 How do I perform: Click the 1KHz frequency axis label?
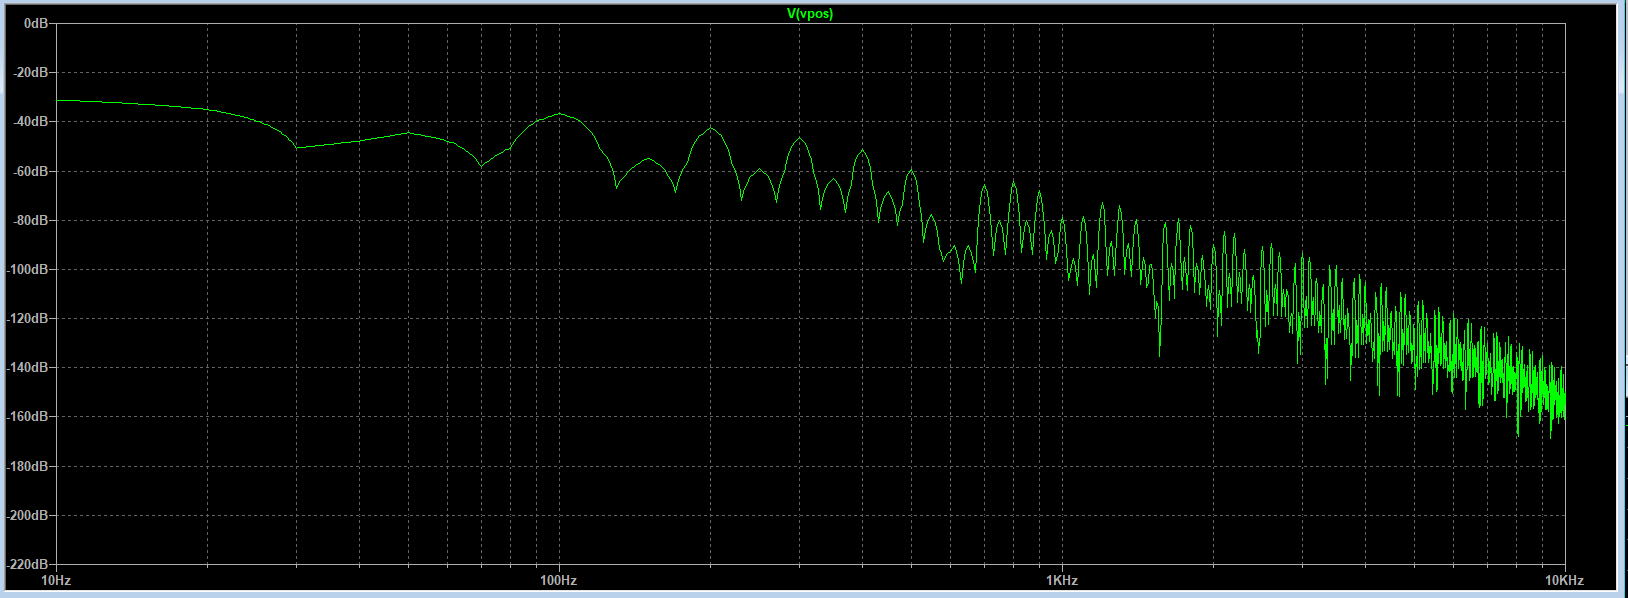[x=1062, y=580]
